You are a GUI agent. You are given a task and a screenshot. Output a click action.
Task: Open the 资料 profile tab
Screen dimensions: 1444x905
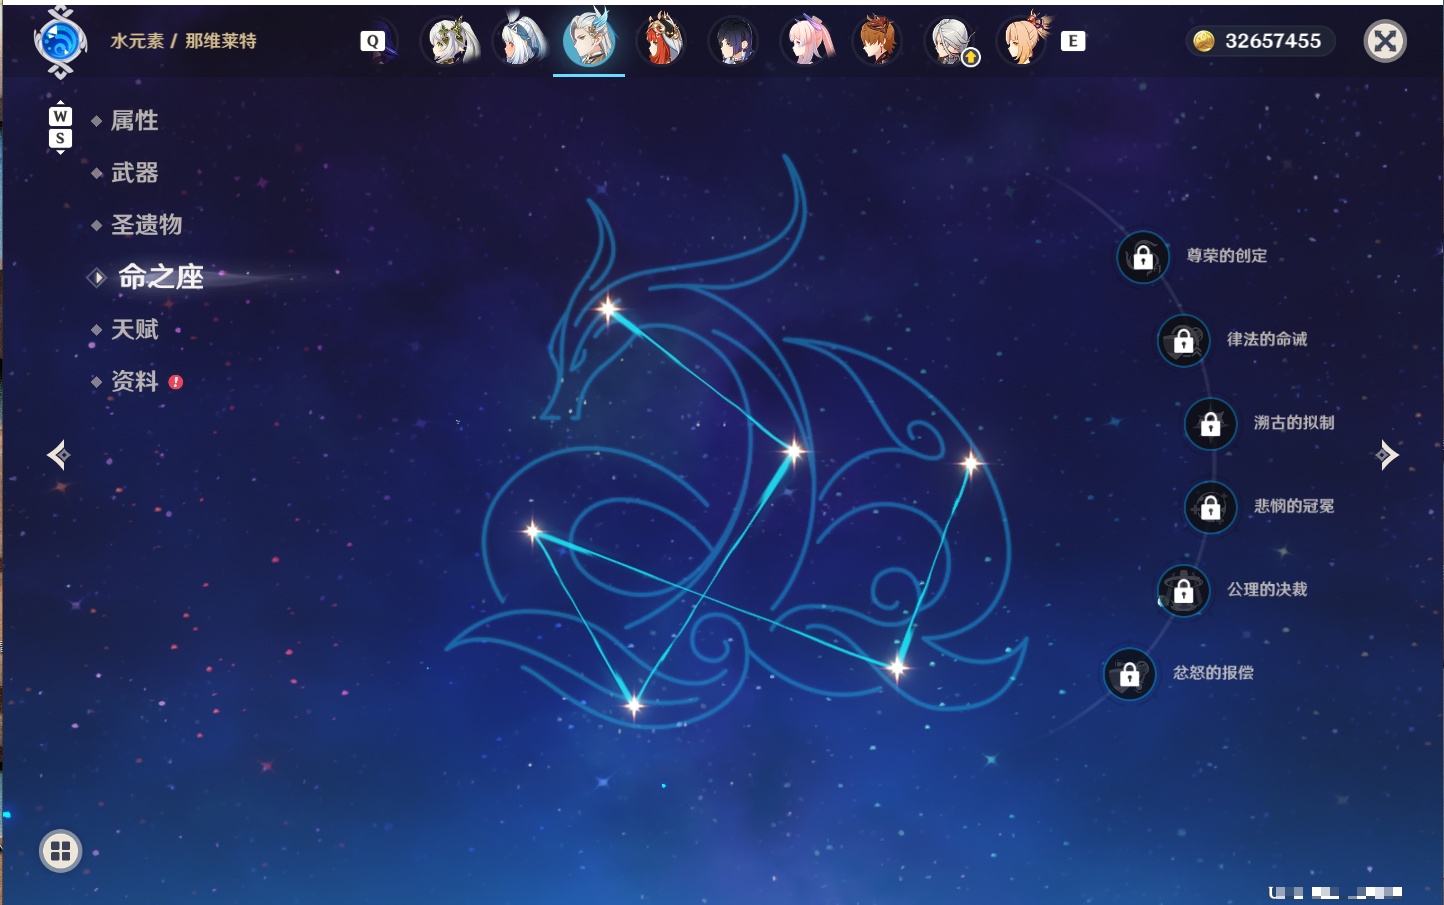pyautogui.click(x=135, y=381)
